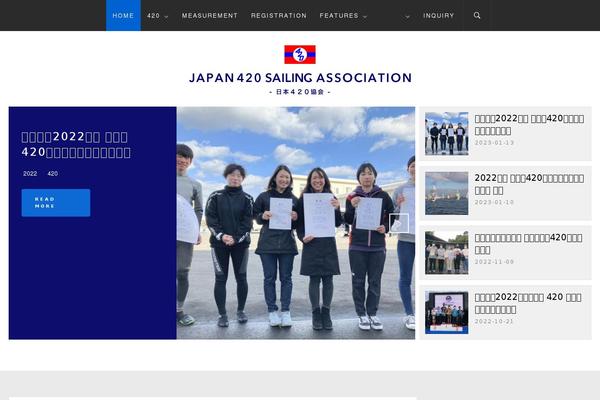Open the article headline dated 2022-11-09

tap(528, 243)
